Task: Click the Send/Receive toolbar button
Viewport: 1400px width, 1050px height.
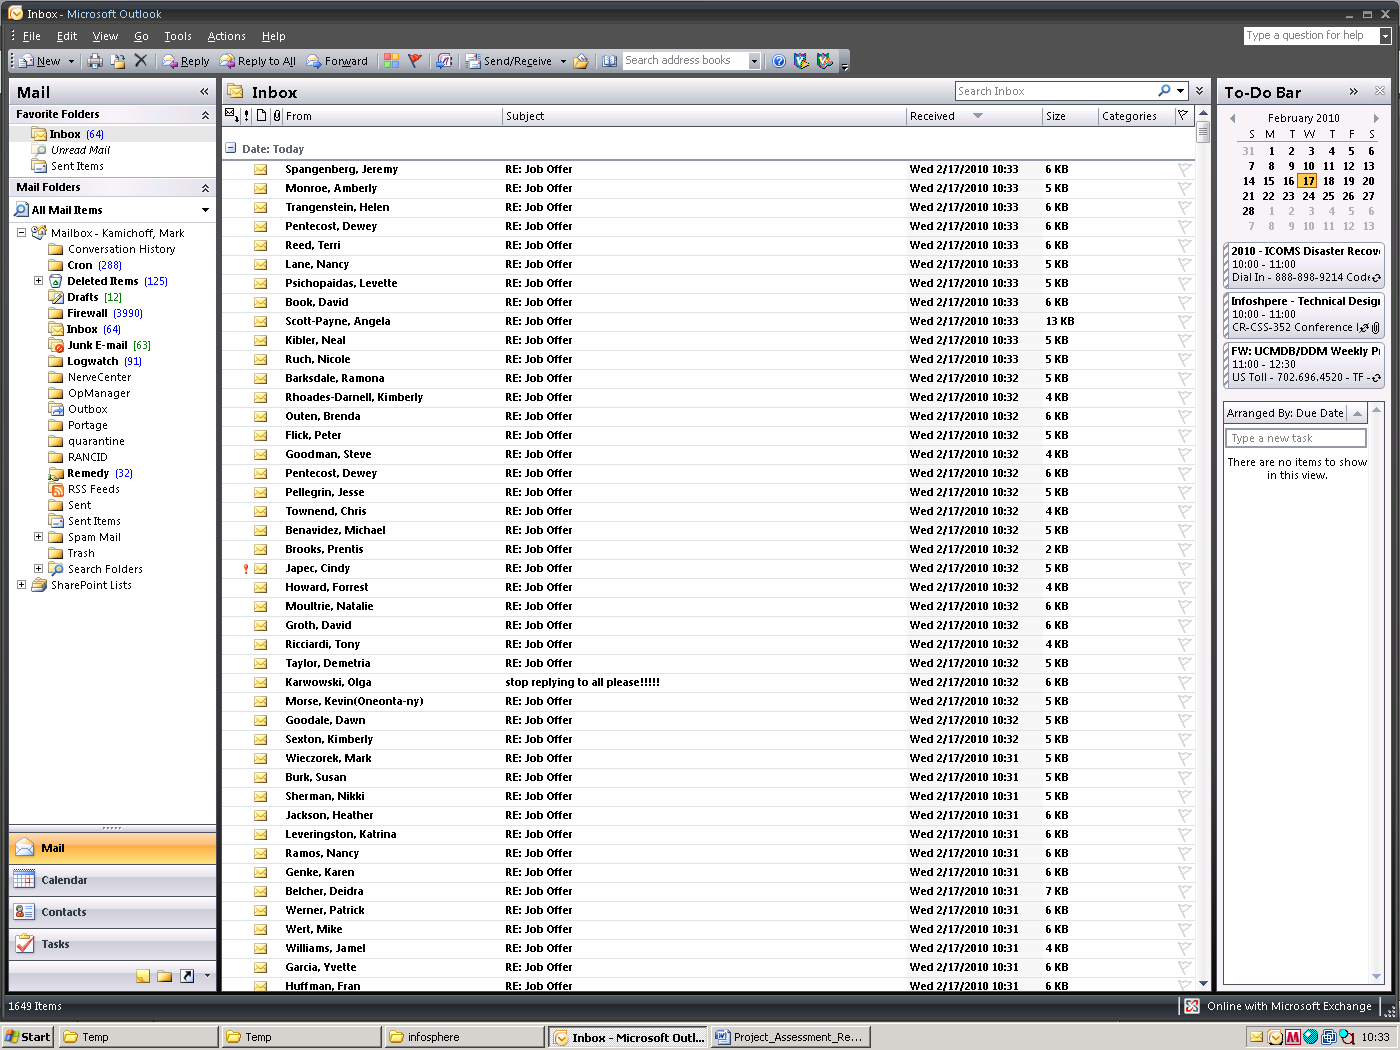Action: [x=509, y=61]
